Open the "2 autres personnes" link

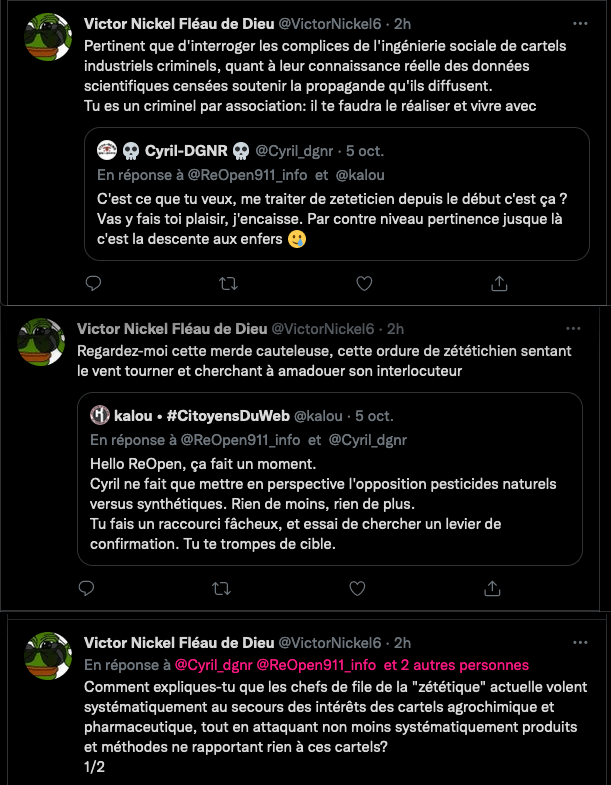click(456, 665)
